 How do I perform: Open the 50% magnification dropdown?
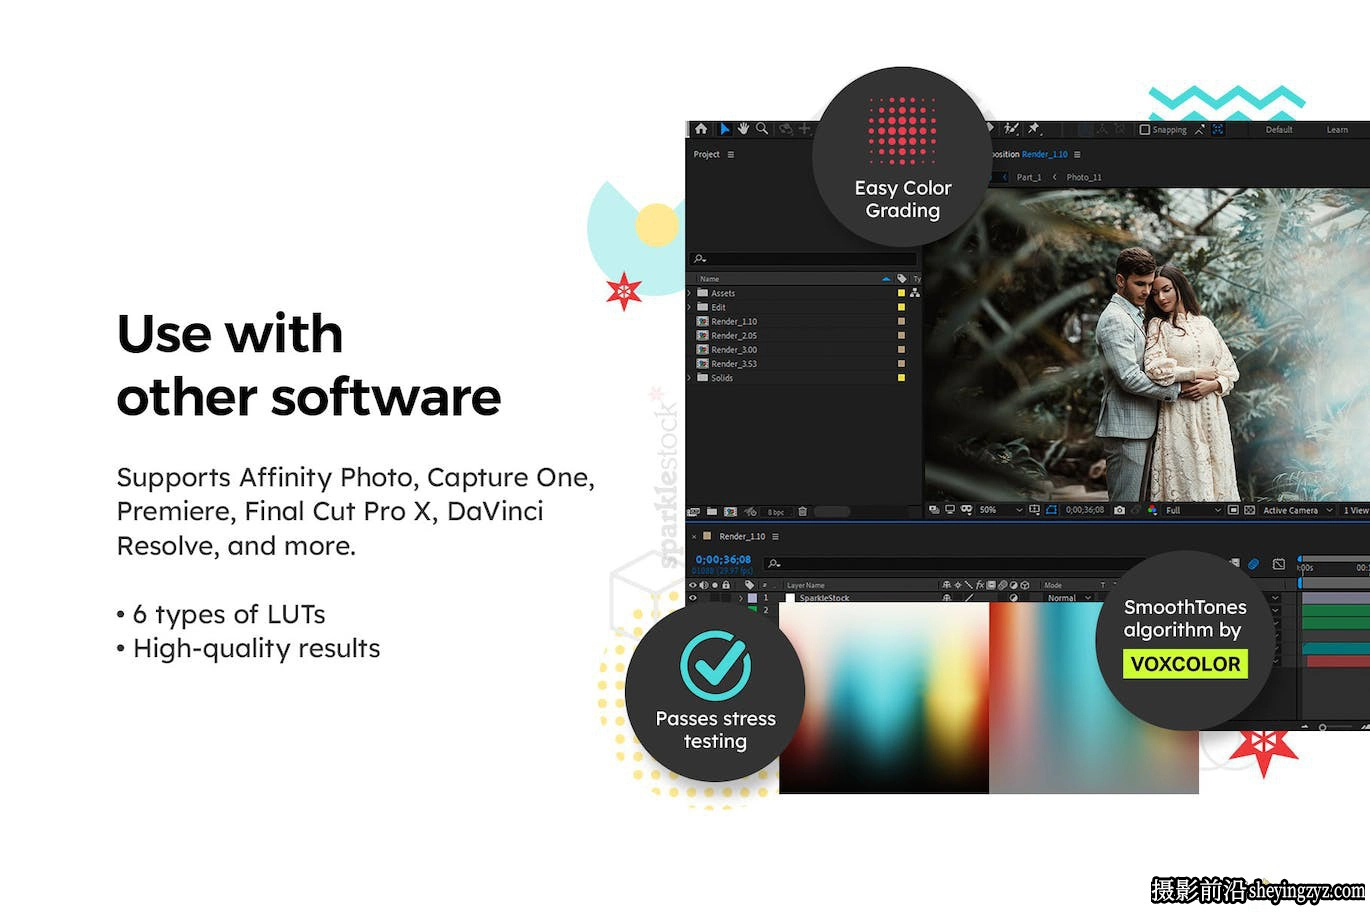1001,510
